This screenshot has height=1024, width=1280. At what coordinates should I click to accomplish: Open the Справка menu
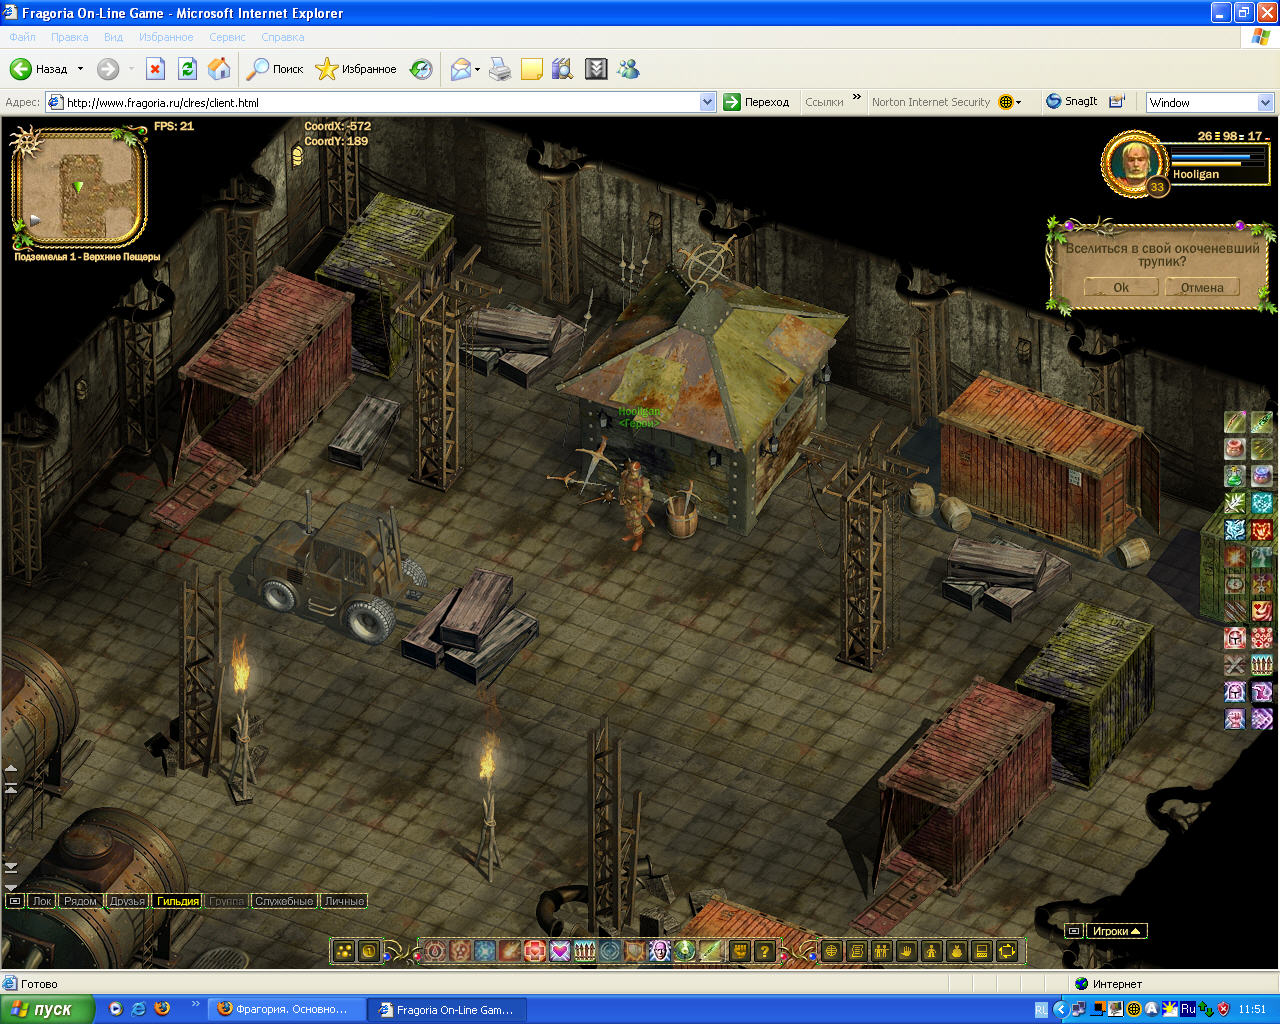pos(282,37)
